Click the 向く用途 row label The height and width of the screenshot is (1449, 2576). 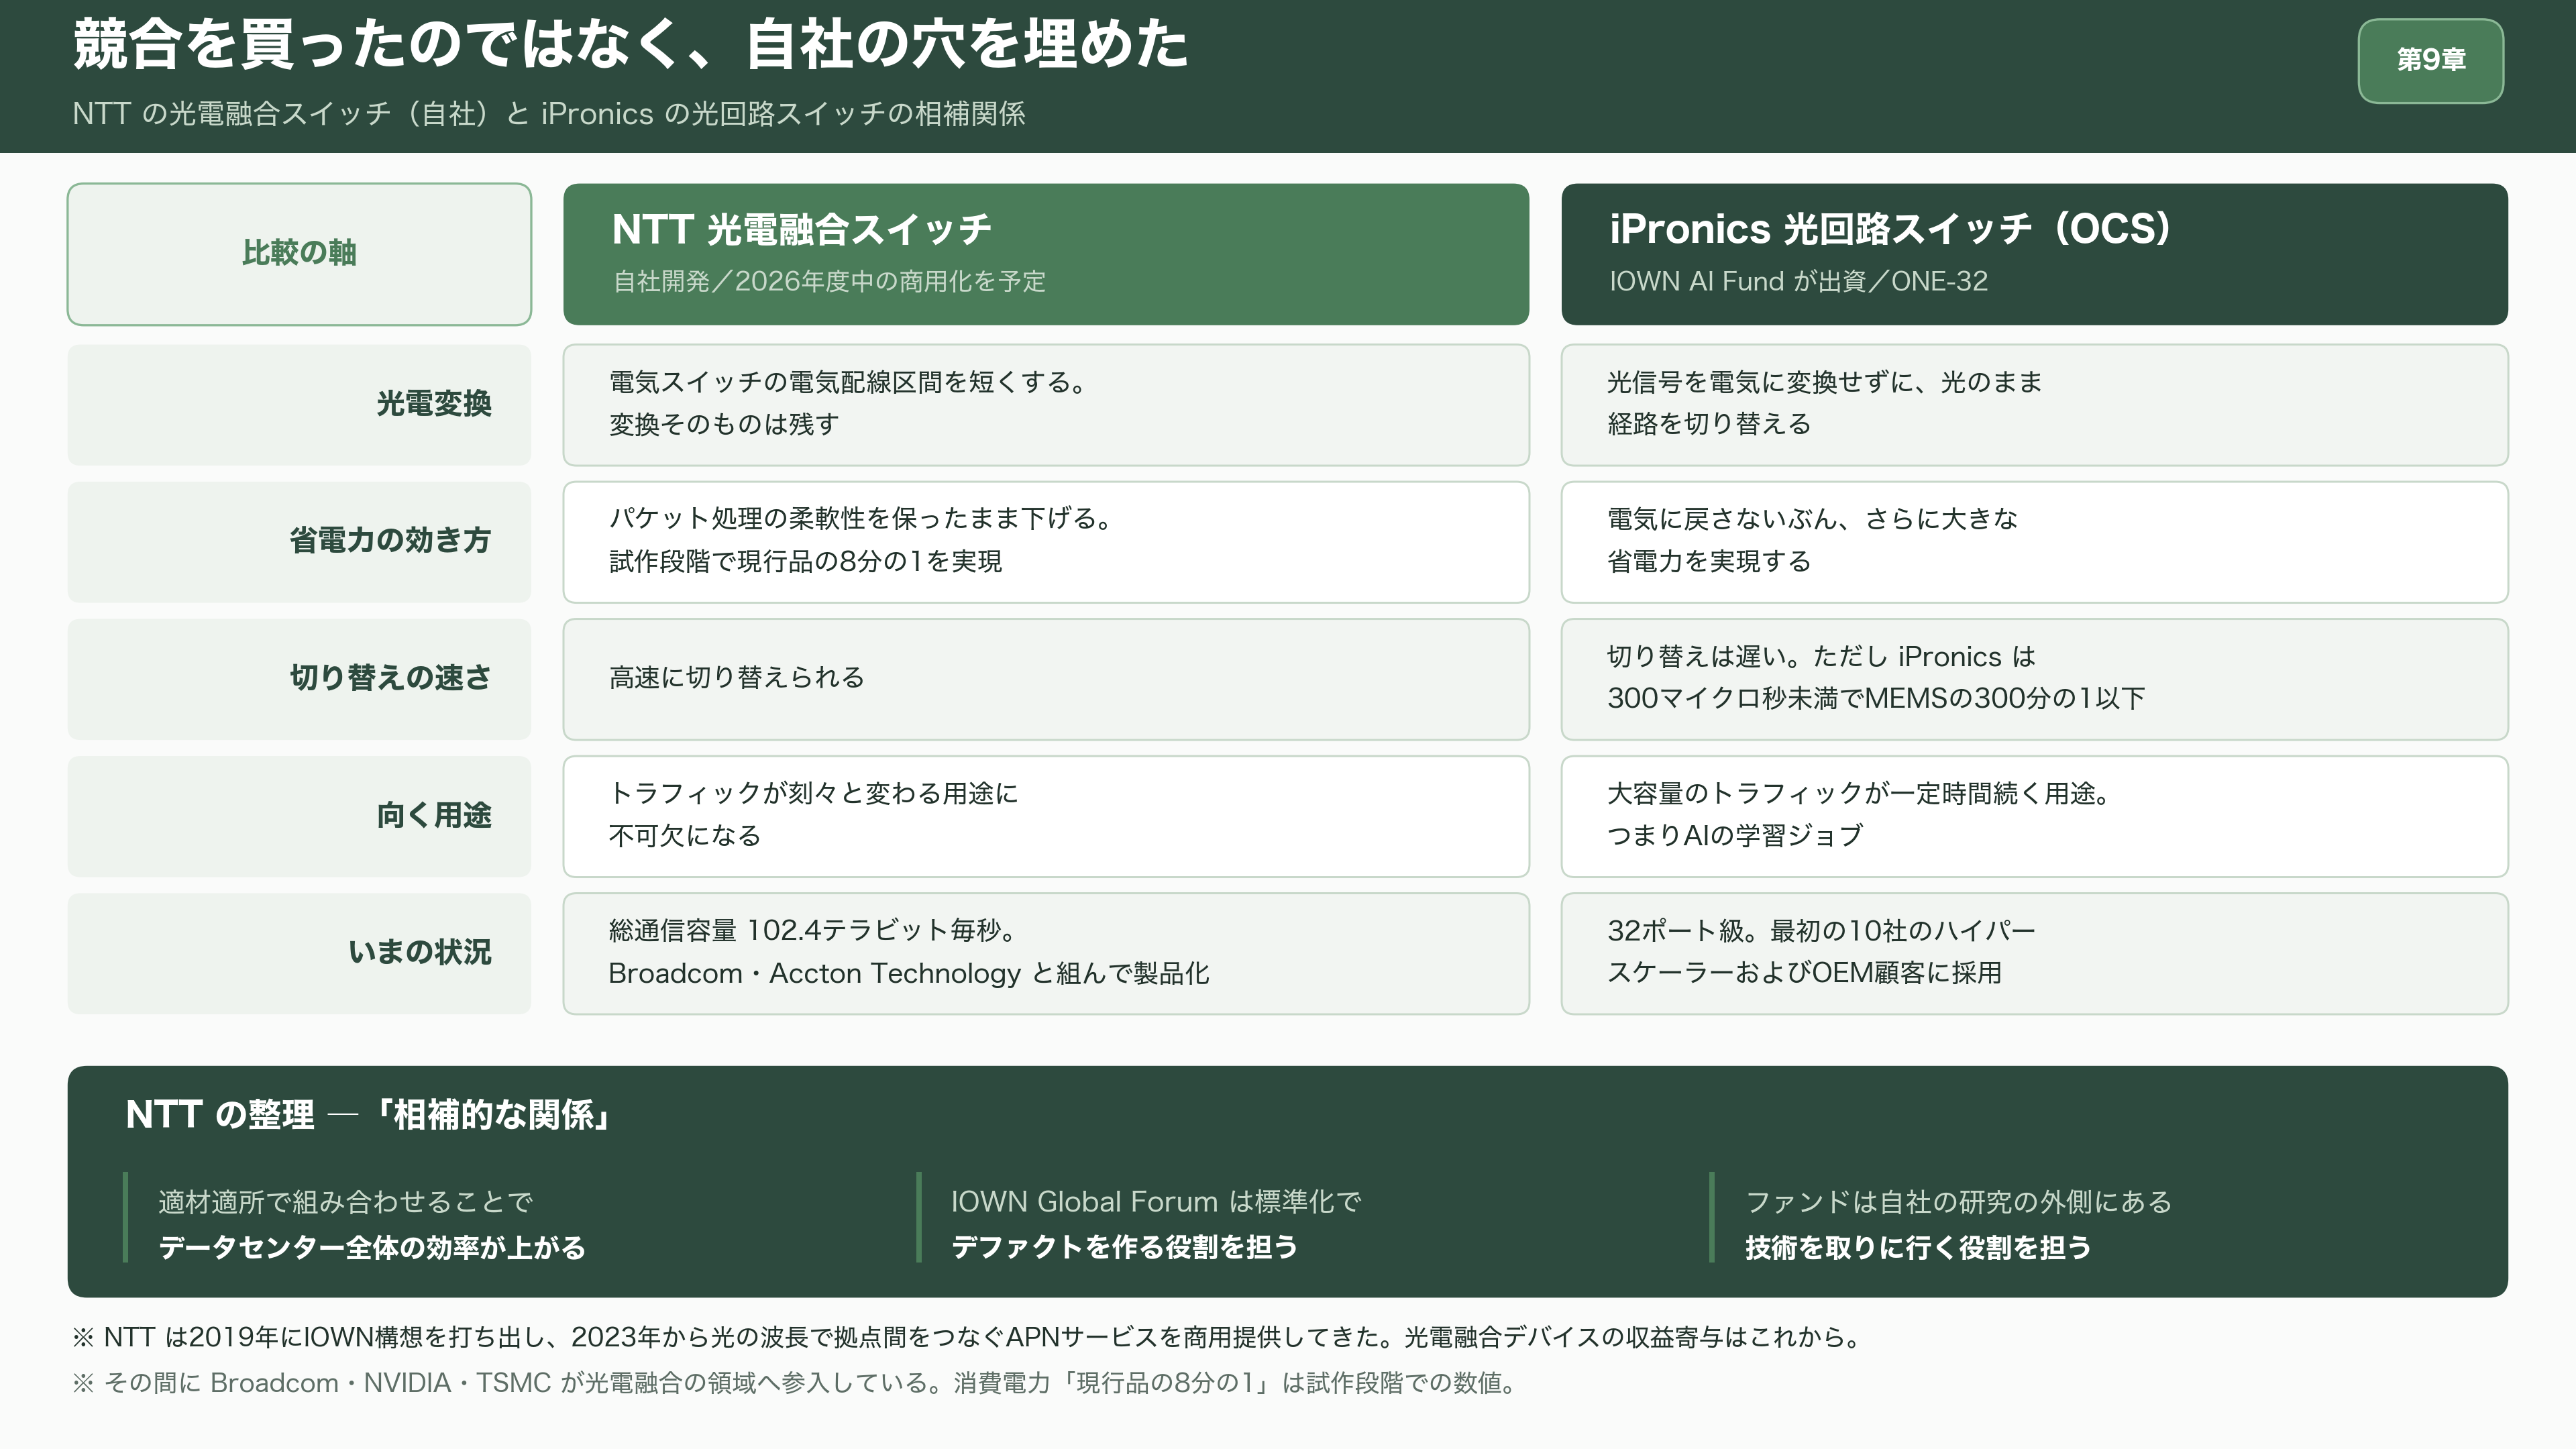(299, 816)
